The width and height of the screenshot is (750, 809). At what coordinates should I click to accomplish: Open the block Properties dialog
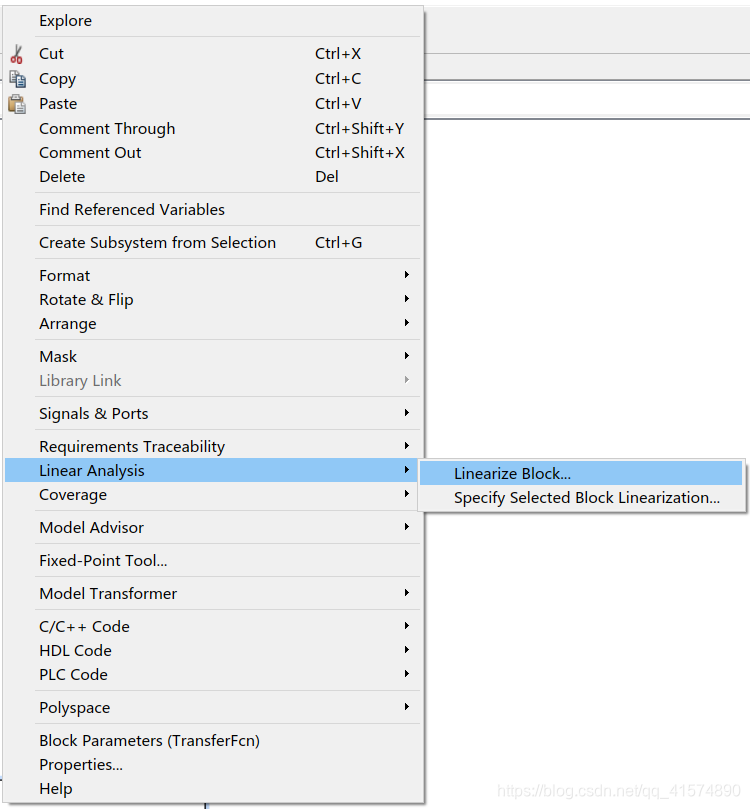[214, 765]
